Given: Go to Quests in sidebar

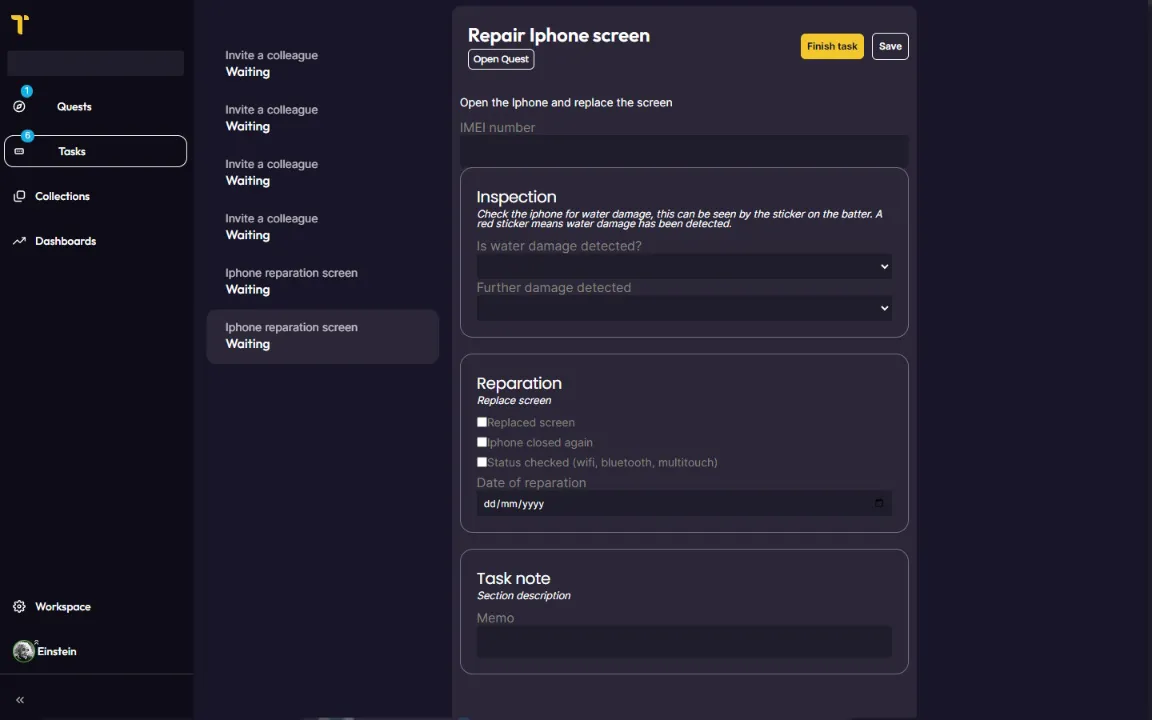Looking at the screenshot, I should point(74,107).
